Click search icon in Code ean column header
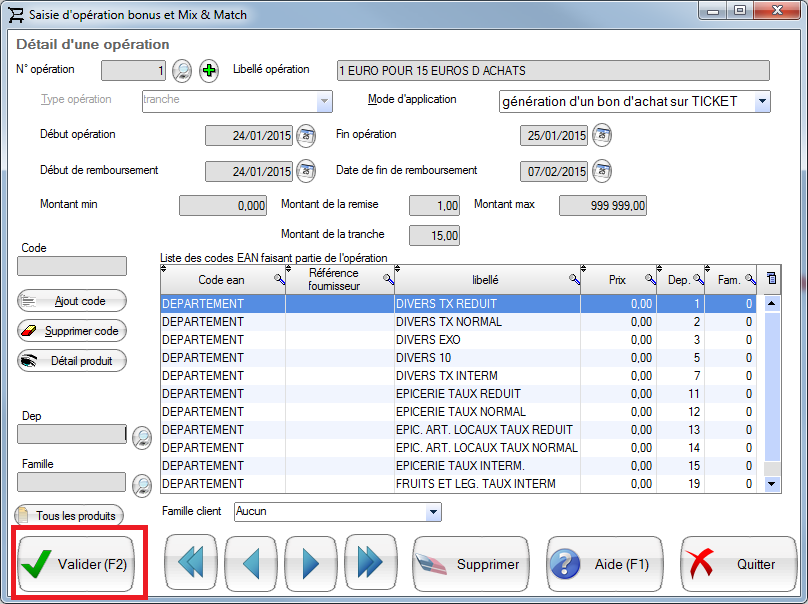The height and width of the screenshot is (604, 808). (x=279, y=279)
